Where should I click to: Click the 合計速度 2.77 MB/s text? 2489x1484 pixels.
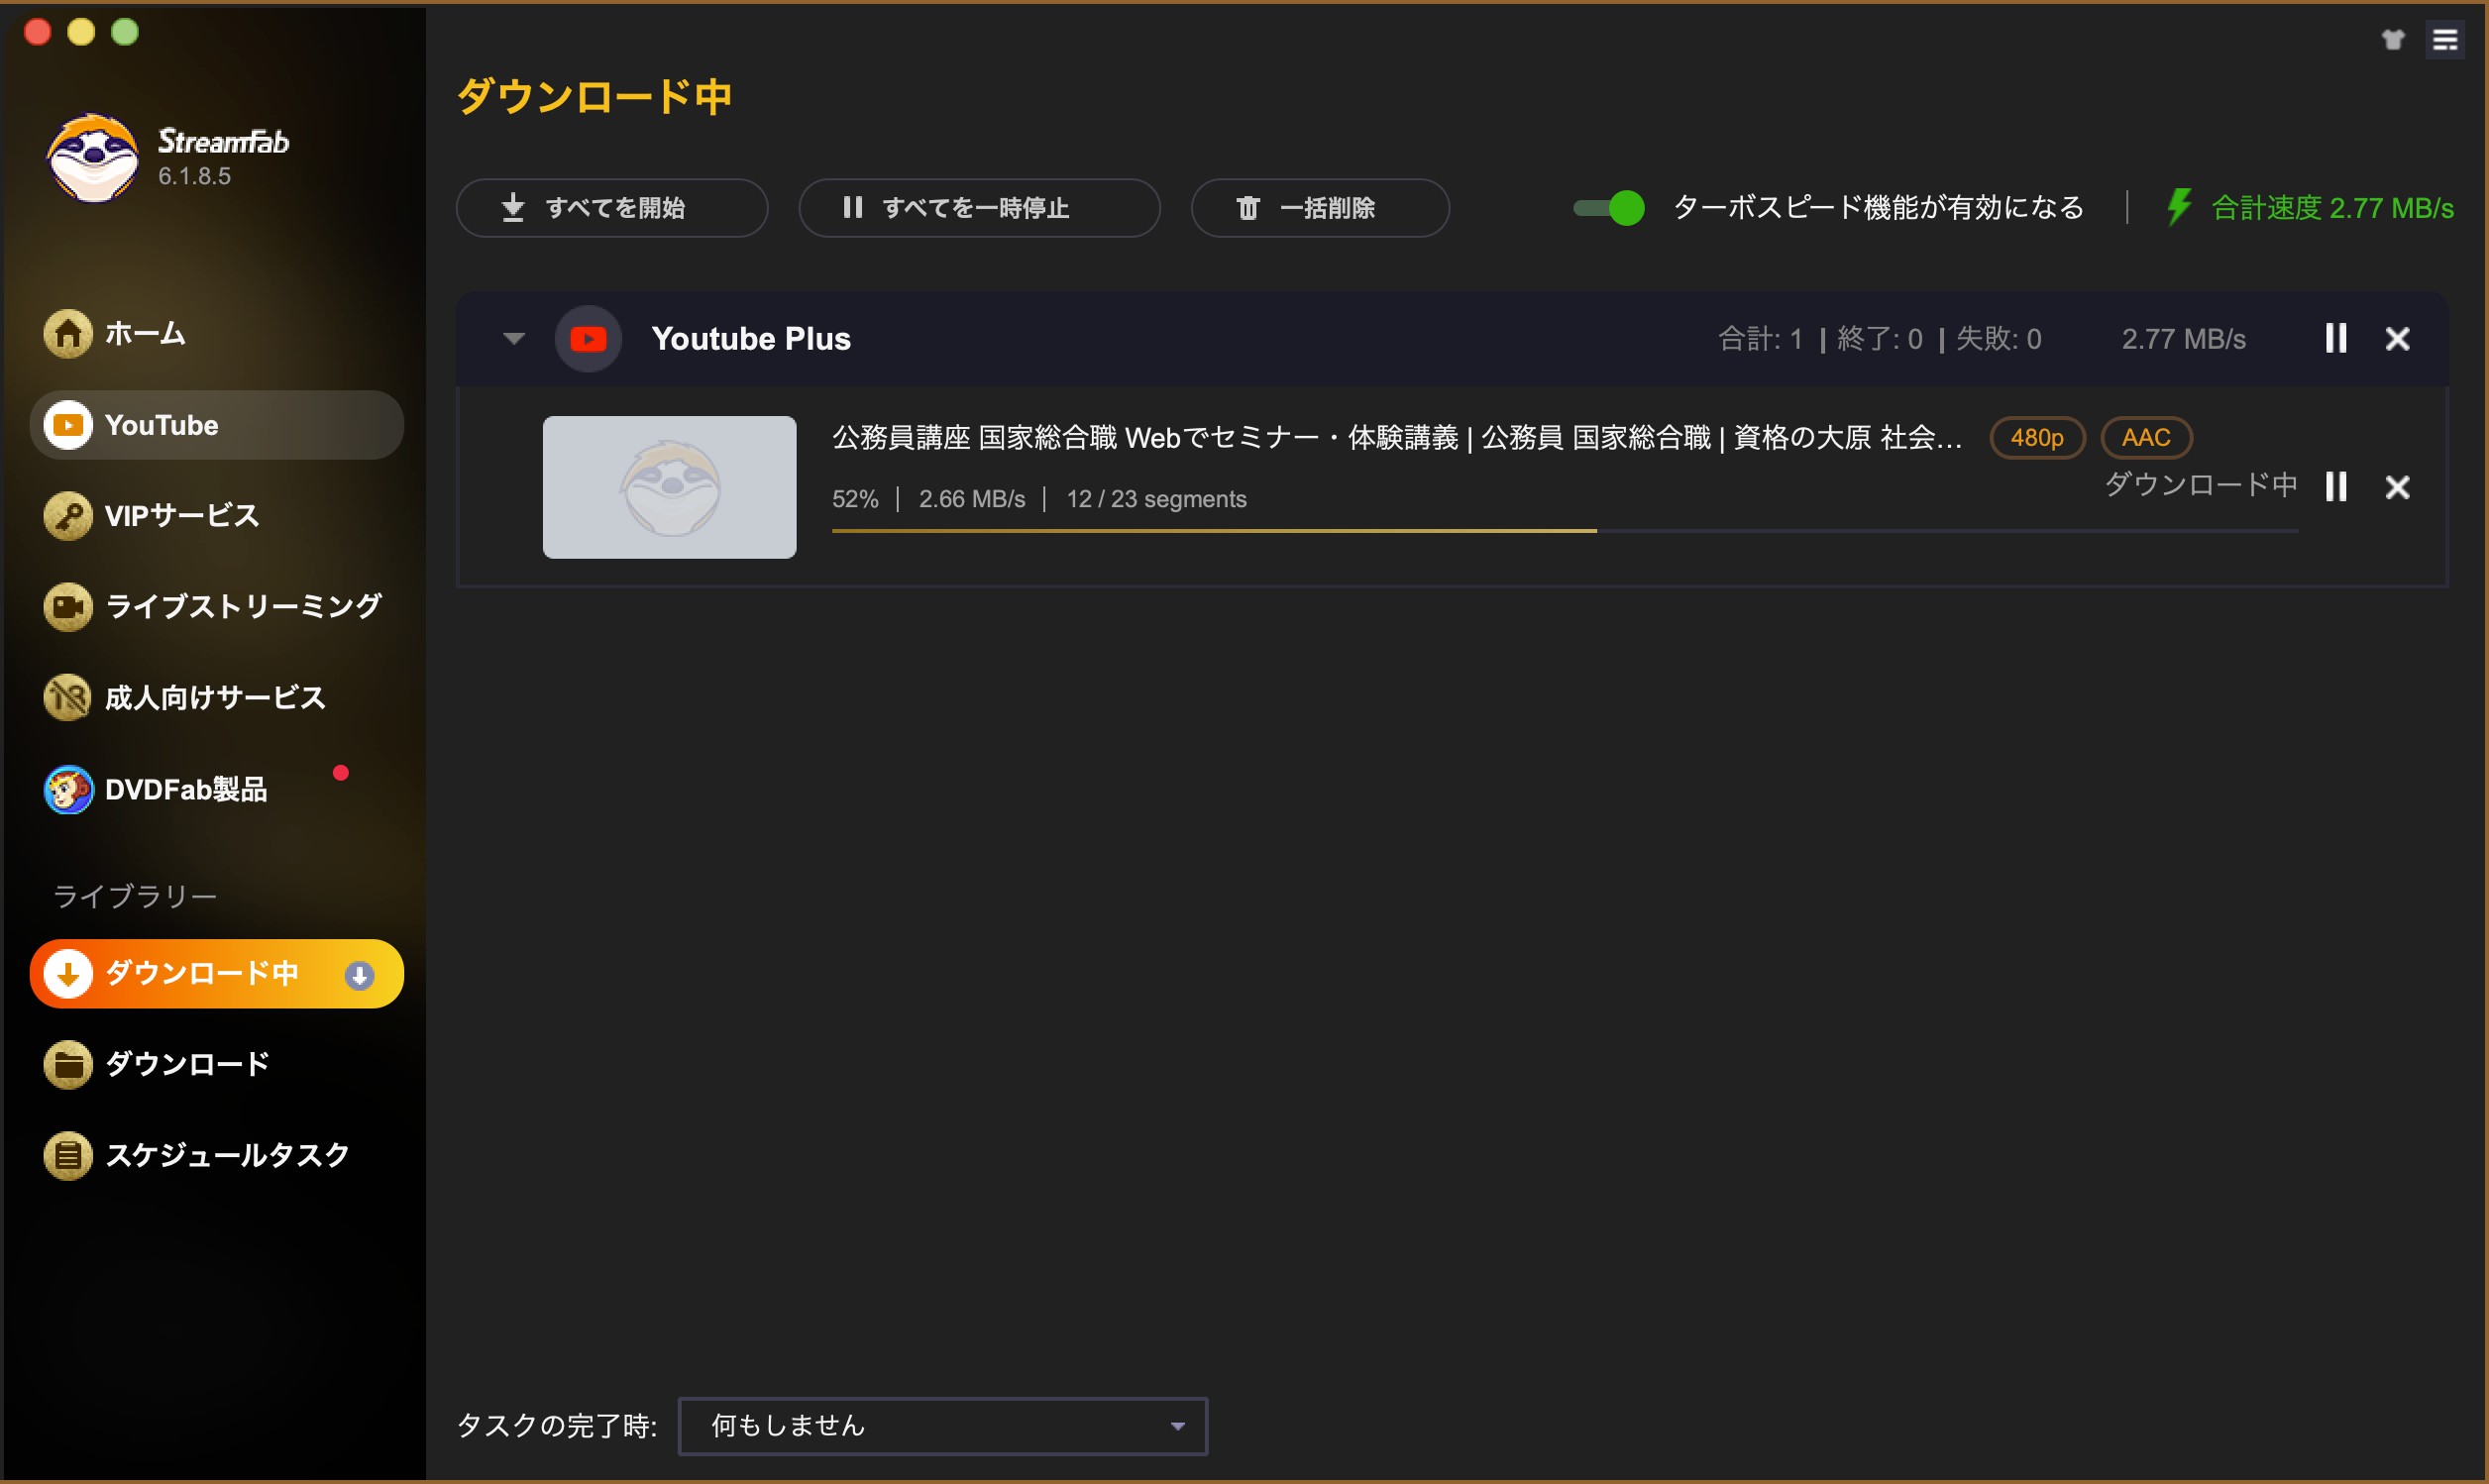[2332, 208]
